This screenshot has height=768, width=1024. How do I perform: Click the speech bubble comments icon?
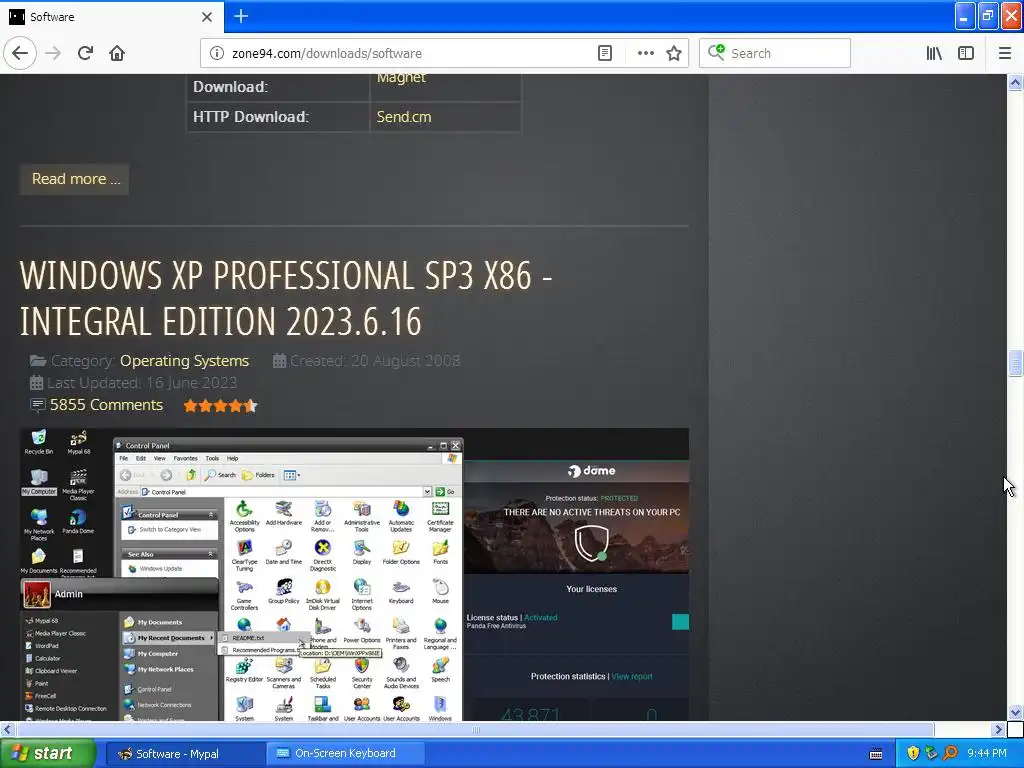click(x=38, y=405)
